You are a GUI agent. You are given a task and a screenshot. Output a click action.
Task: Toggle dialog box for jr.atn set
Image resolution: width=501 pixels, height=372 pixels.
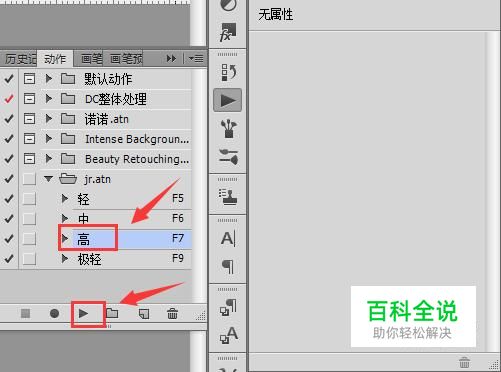[29, 179]
